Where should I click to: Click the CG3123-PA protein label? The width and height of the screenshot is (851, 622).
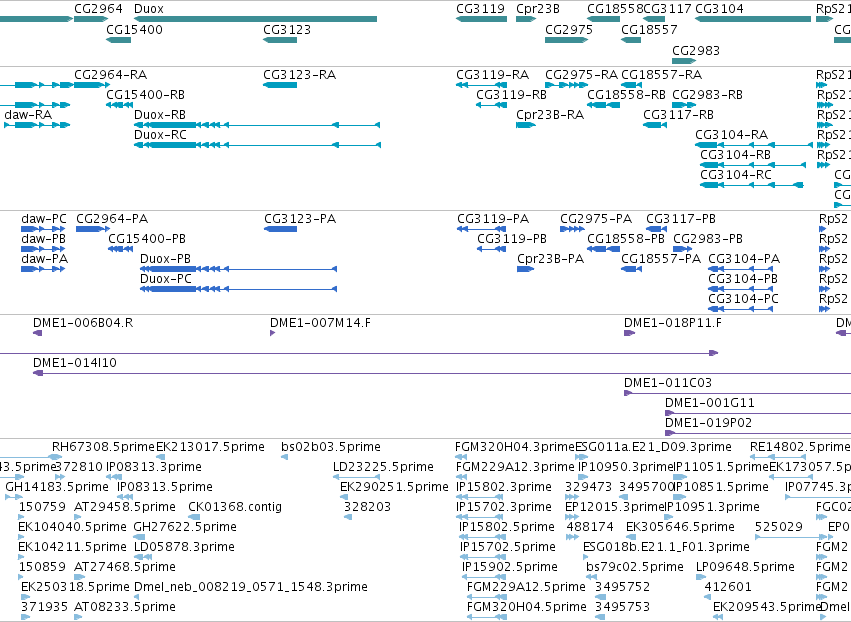[300, 219]
